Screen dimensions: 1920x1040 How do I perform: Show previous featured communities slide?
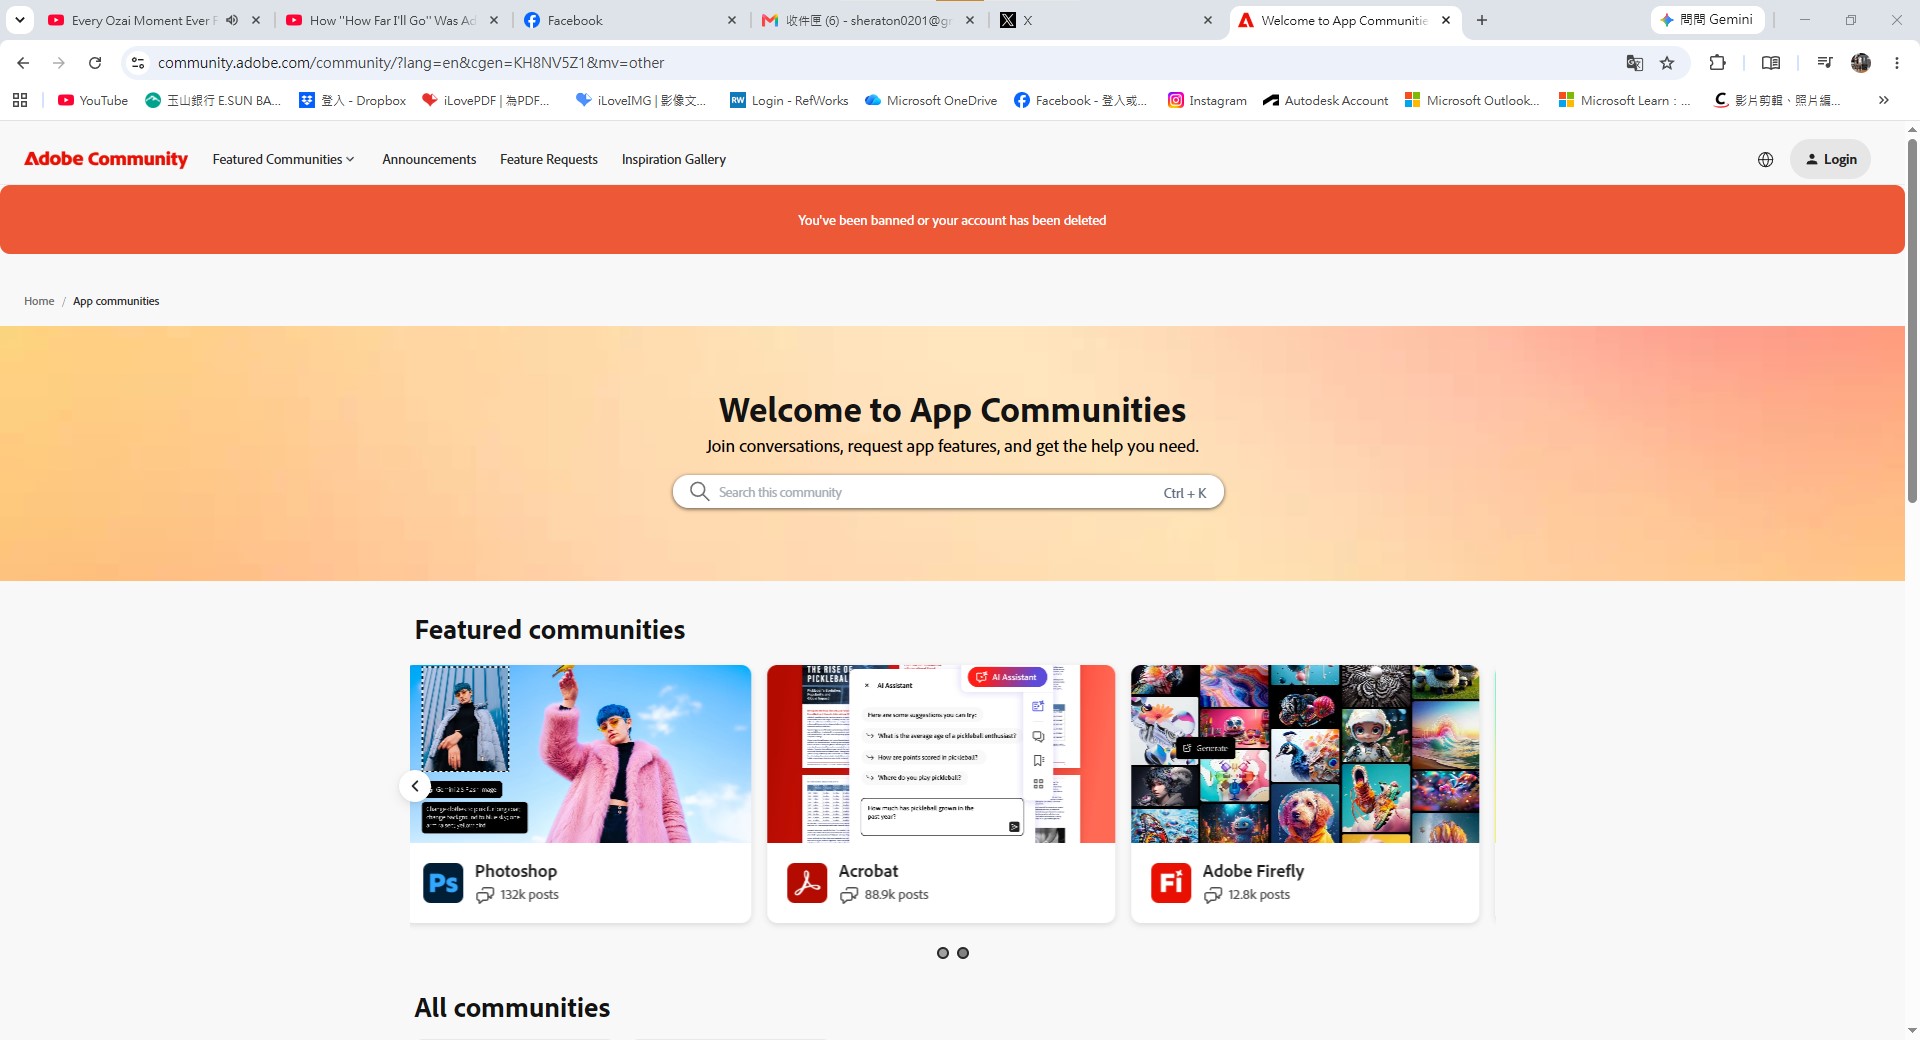(x=415, y=786)
